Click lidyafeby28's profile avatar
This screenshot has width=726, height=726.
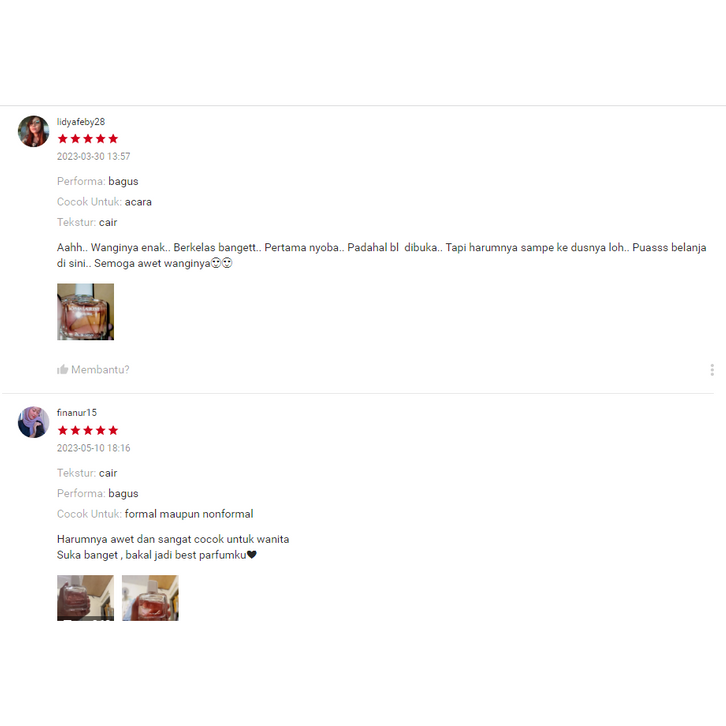(x=33, y=131)
